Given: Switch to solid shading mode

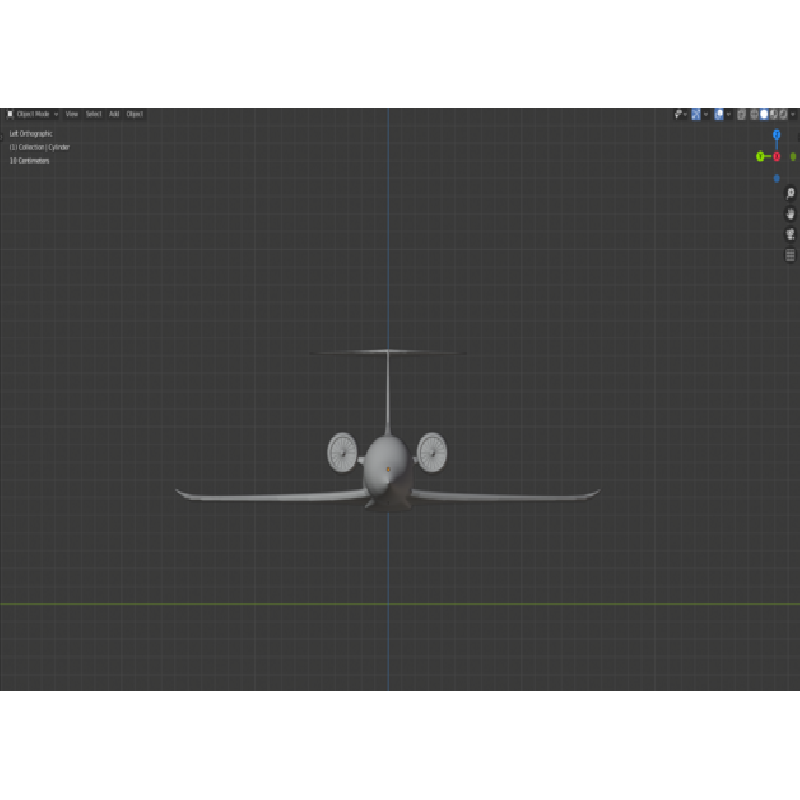Looking at the screenshot, I should click(x=764, y=114).
